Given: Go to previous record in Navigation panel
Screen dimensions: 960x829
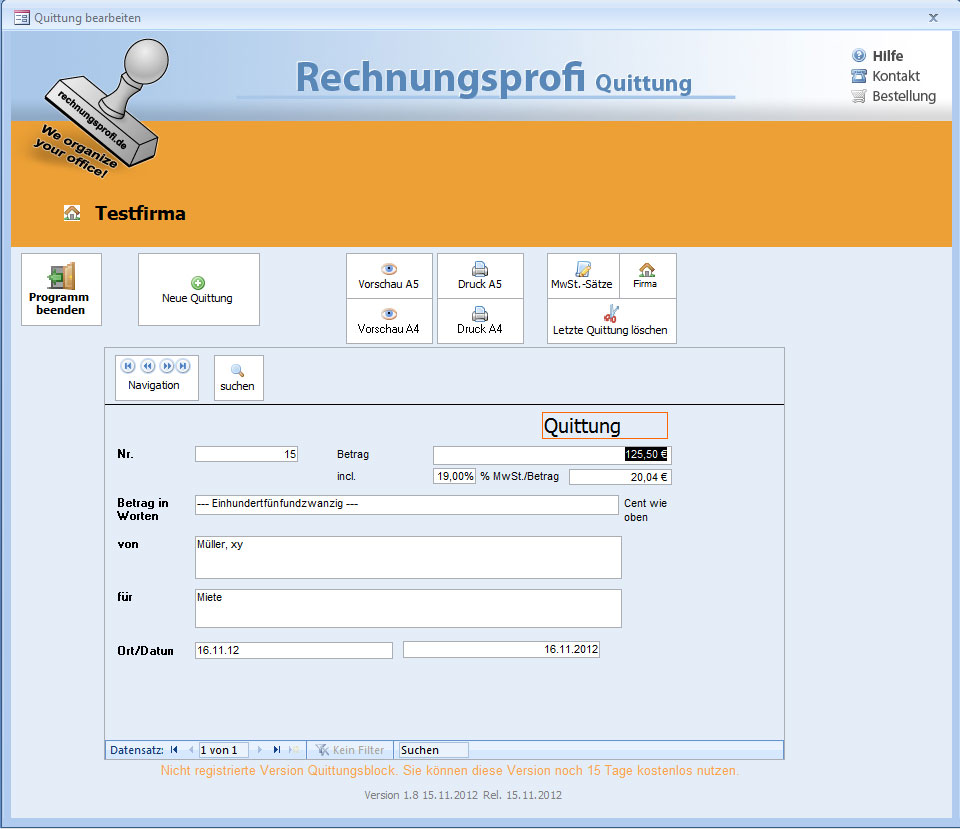Looking at the screenshot, I should pos(148,366).
